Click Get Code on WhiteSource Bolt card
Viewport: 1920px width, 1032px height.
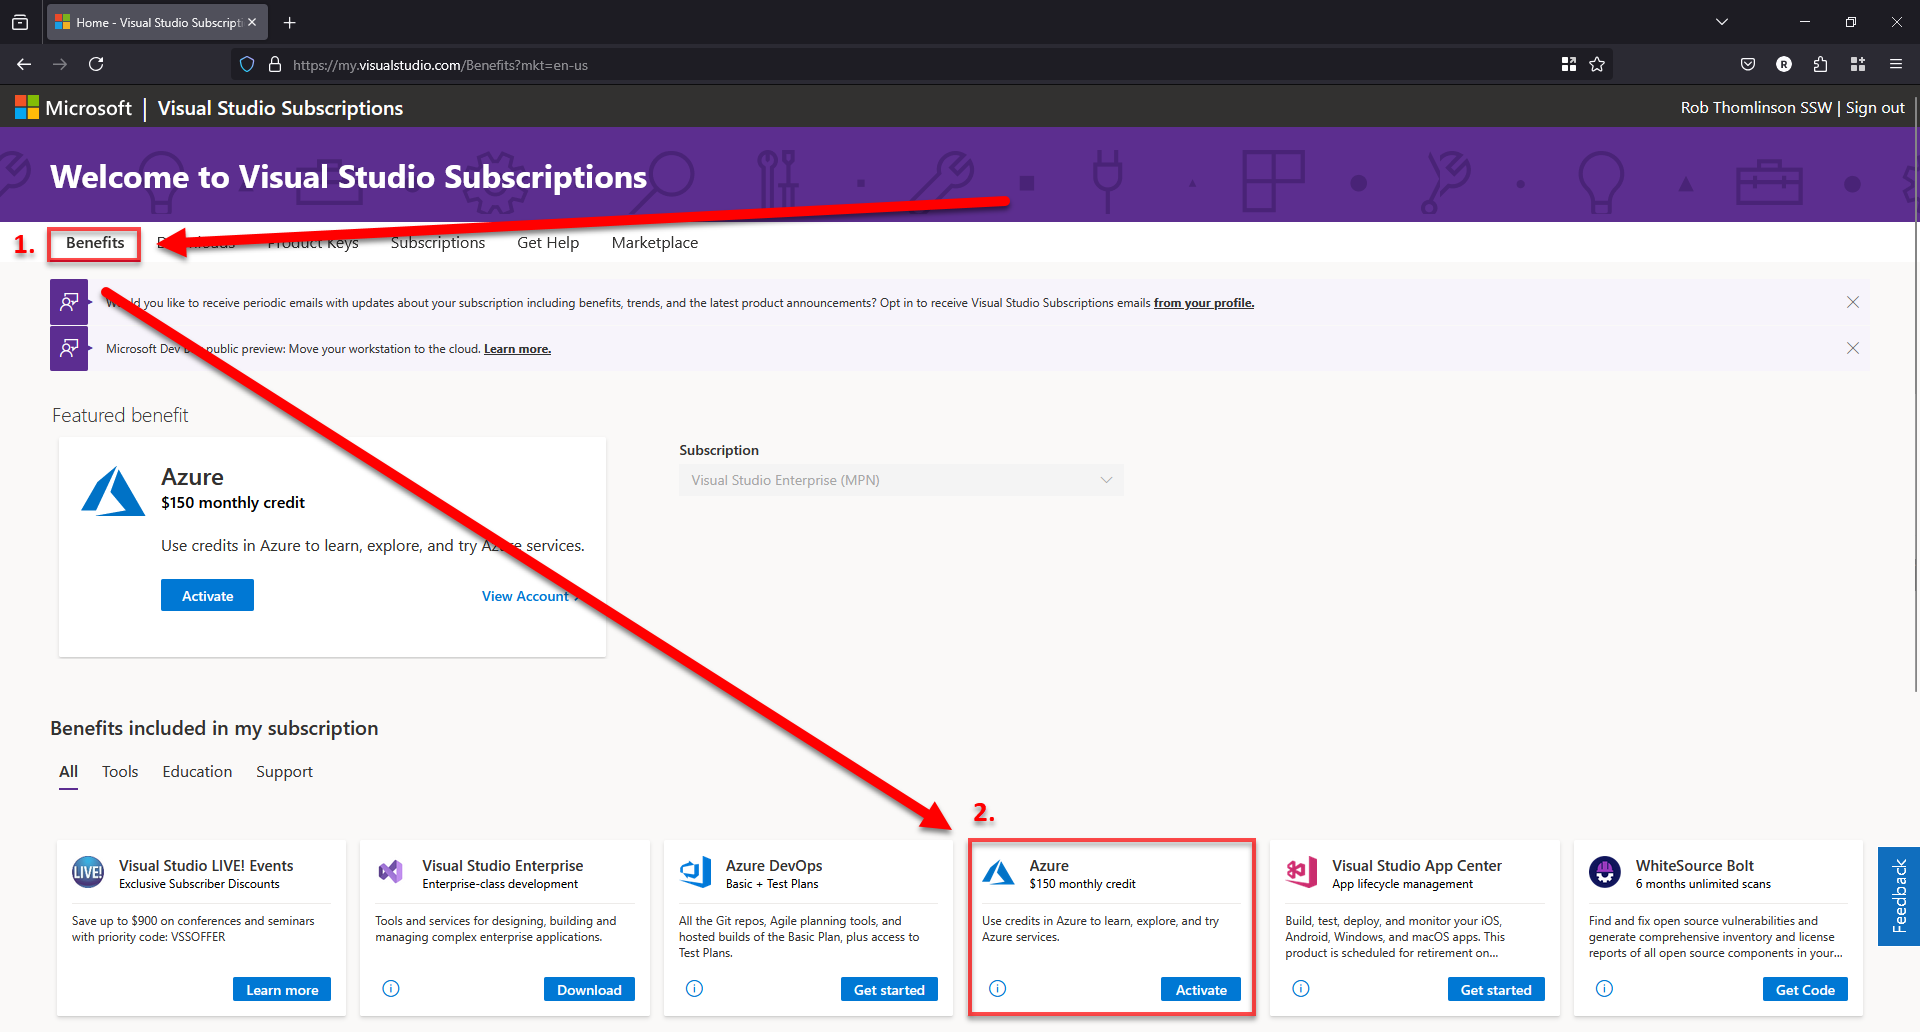point(1805,989)
